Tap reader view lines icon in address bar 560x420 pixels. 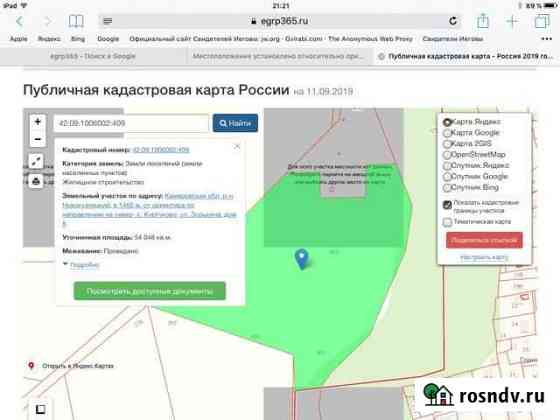(x=108, y=21)
